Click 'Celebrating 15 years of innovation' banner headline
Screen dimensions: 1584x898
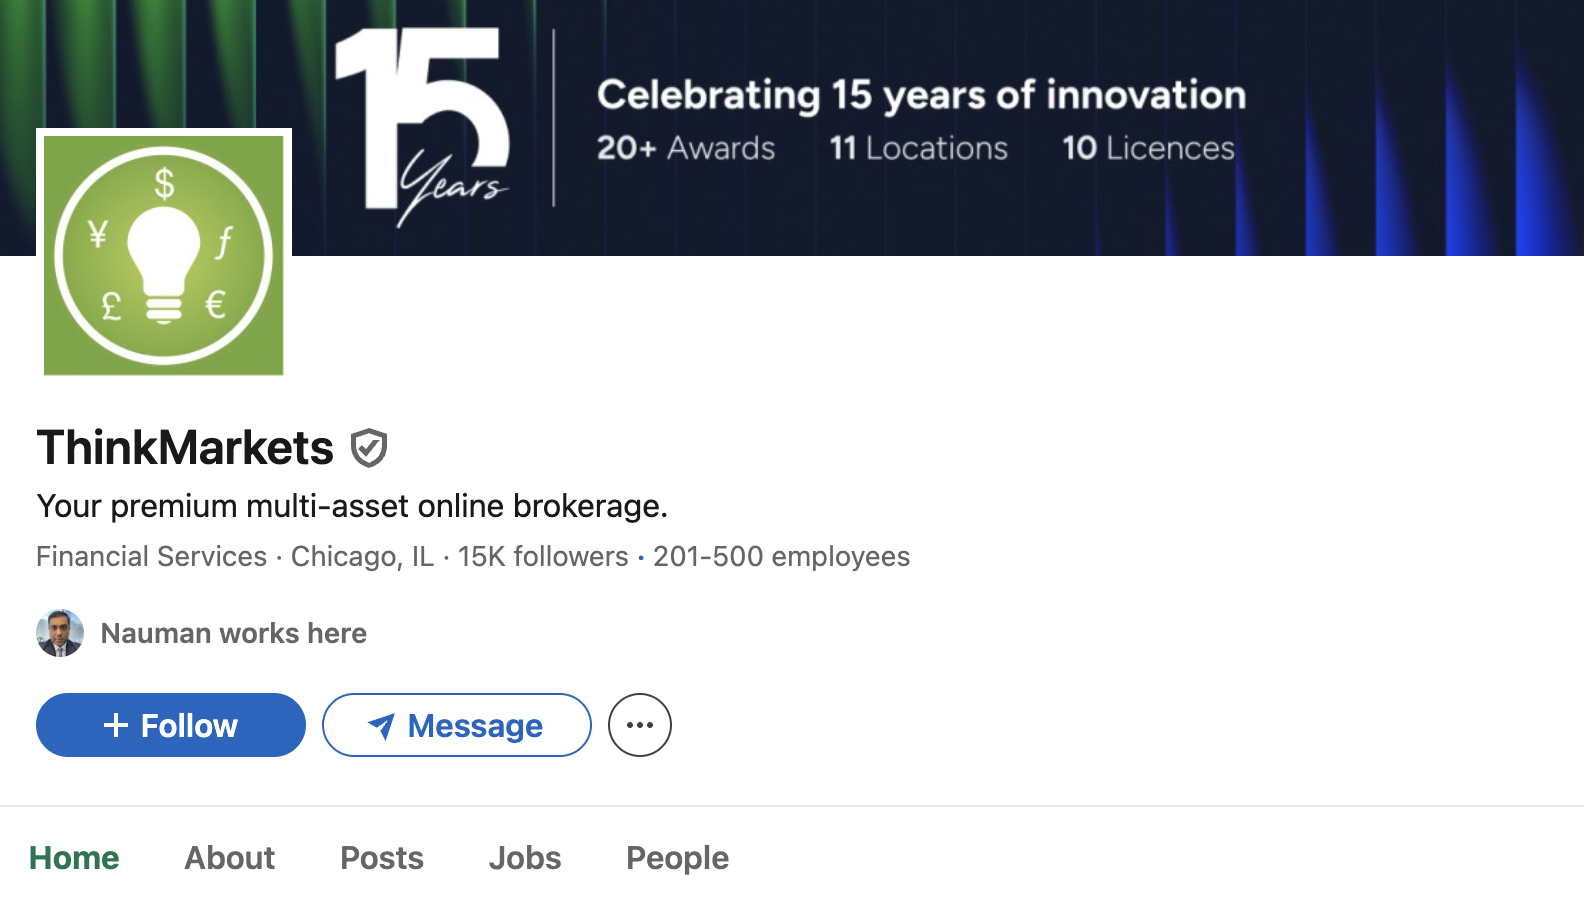tap(921, 95)
